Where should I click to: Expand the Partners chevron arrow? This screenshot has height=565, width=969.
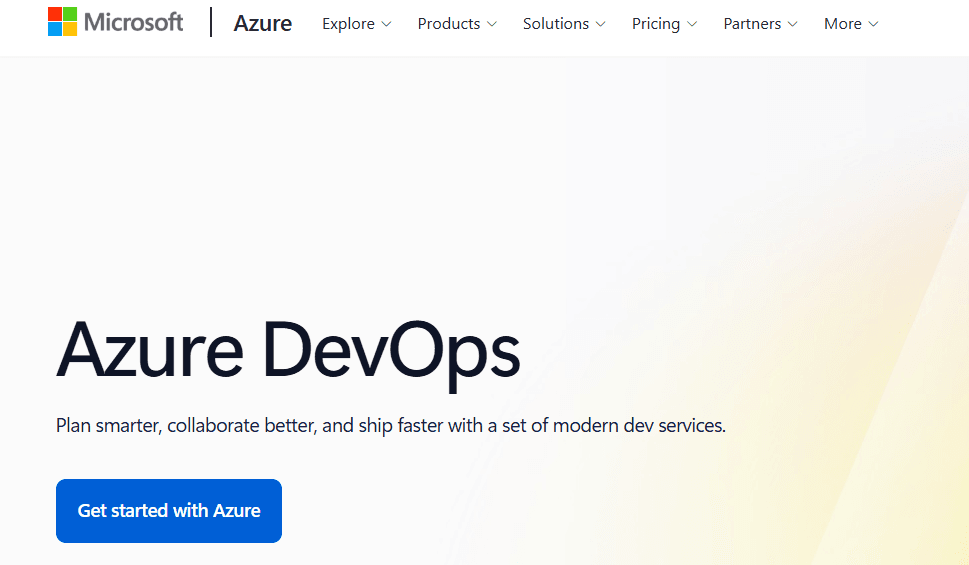tap(792, 24)
